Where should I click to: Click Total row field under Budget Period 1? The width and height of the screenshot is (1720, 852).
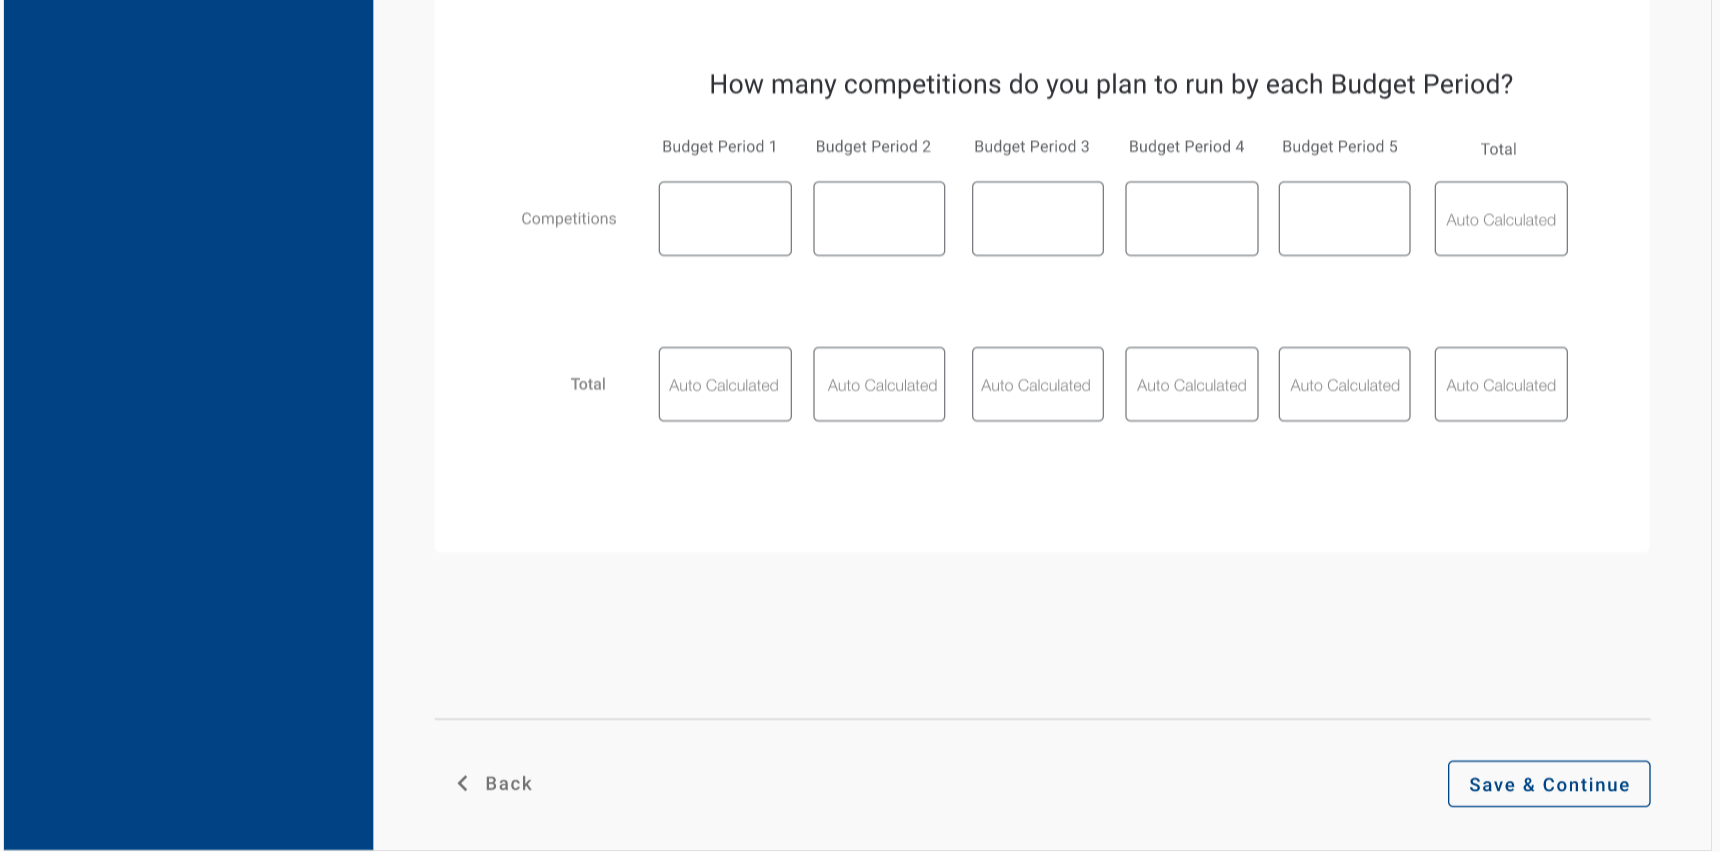click(x=725, y=385)
